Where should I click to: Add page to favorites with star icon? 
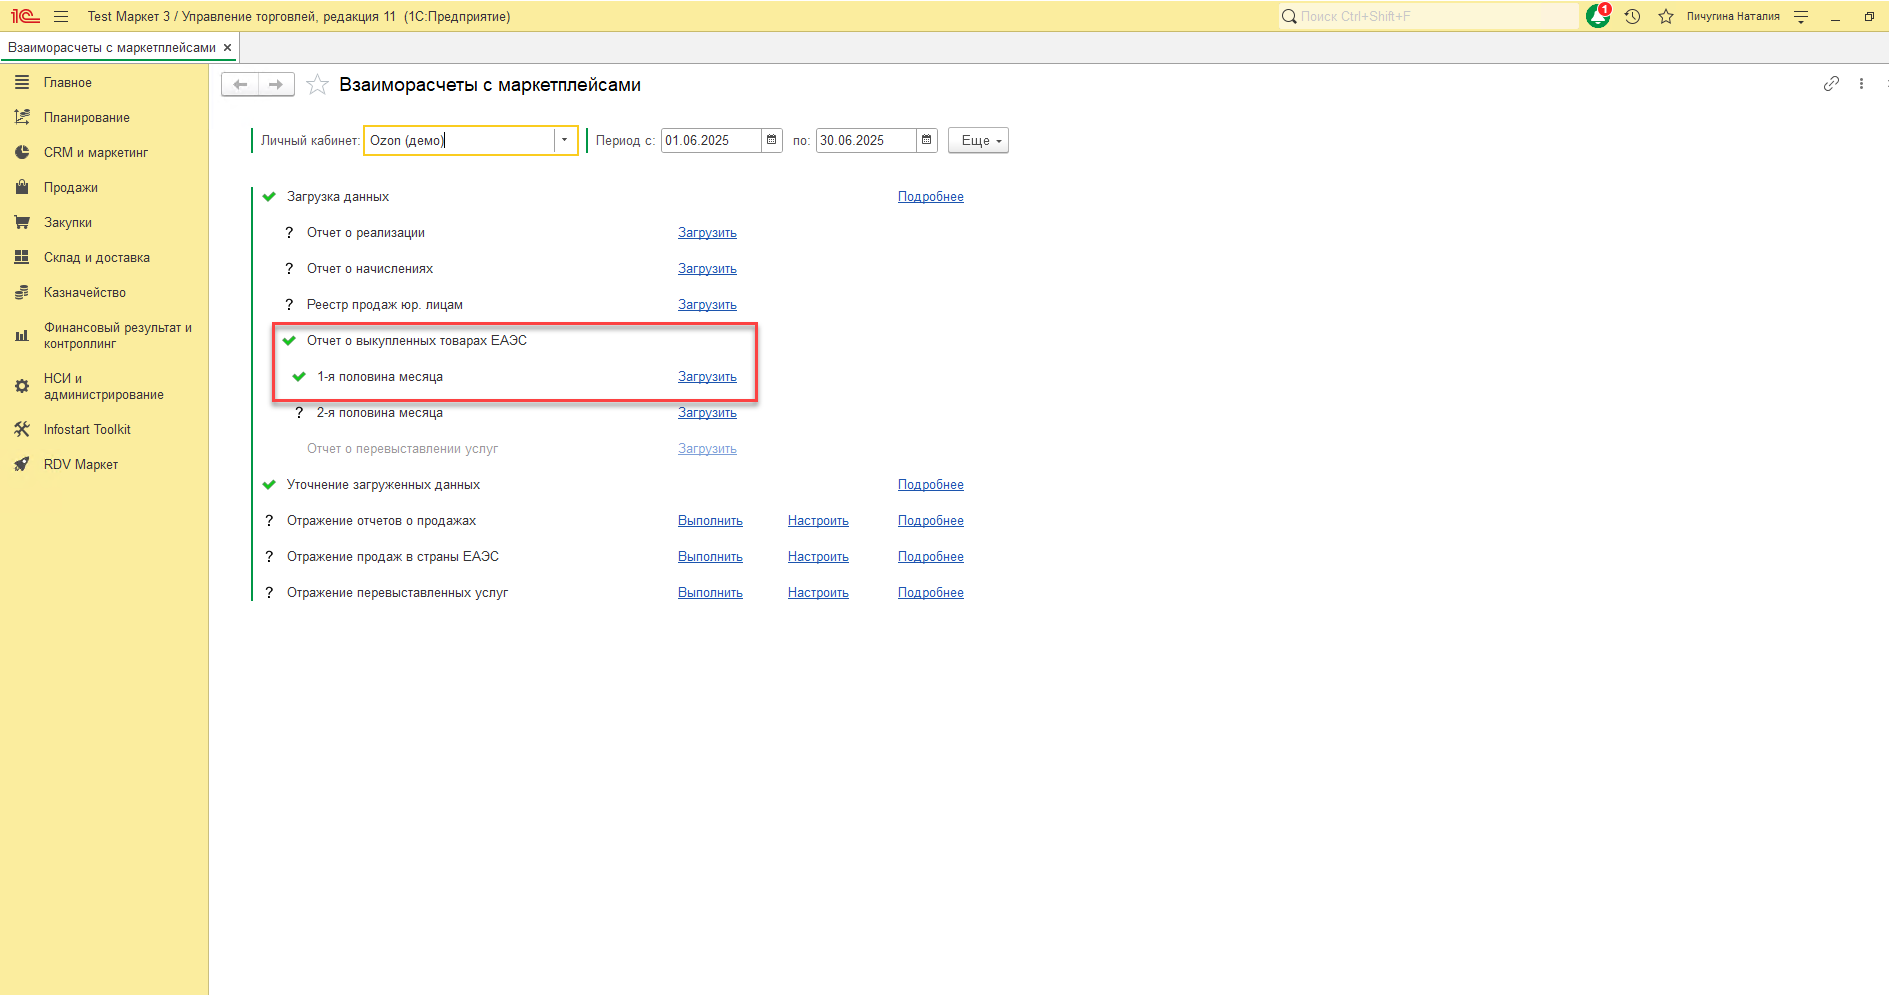pyautogui.click(x=317, y=85)
